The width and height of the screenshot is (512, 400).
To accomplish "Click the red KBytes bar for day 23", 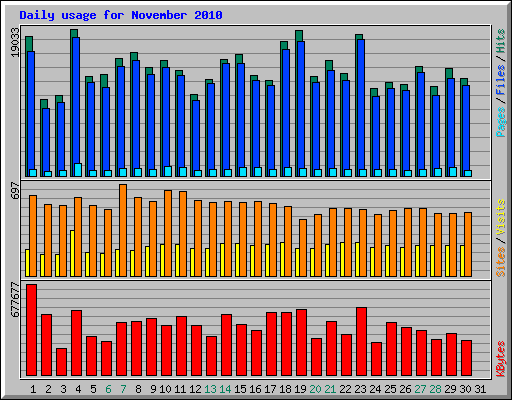I will 362,342.
